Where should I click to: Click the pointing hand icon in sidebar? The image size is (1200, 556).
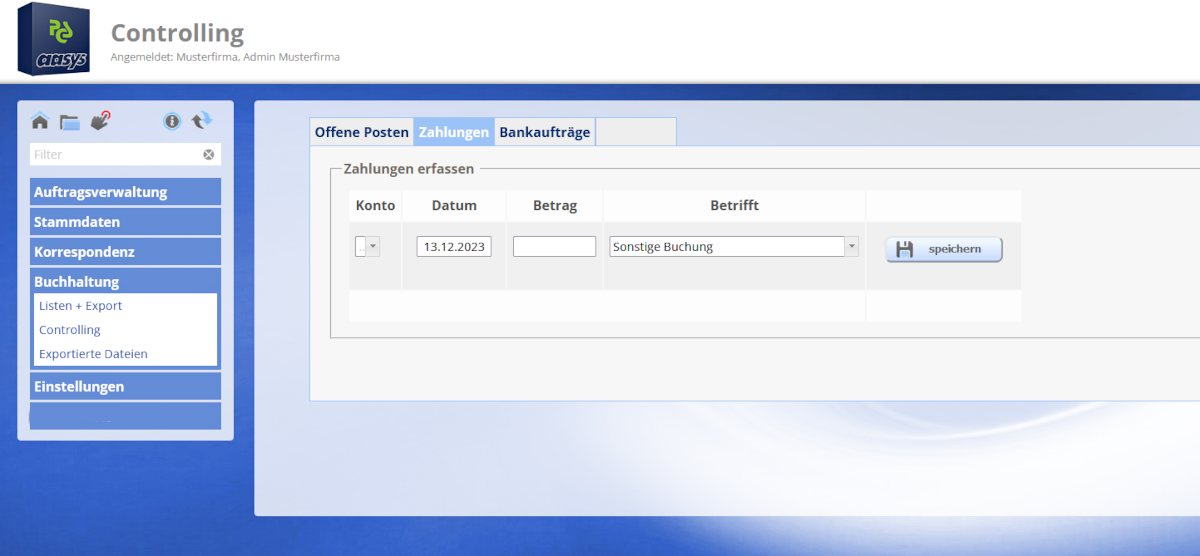[100, 121]
